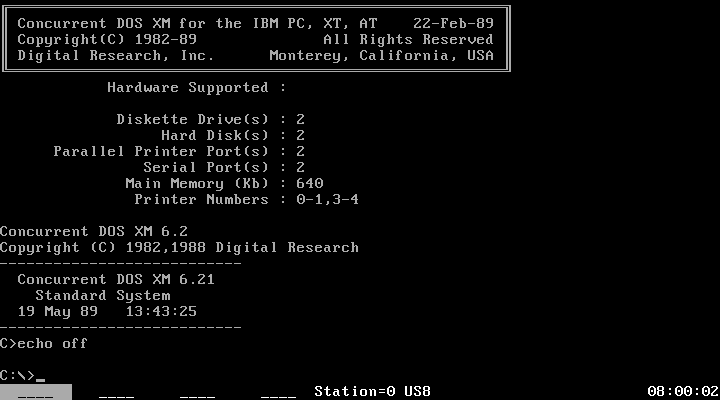Click the '640' memory value
720x400 pixels.
pos(309,184)
